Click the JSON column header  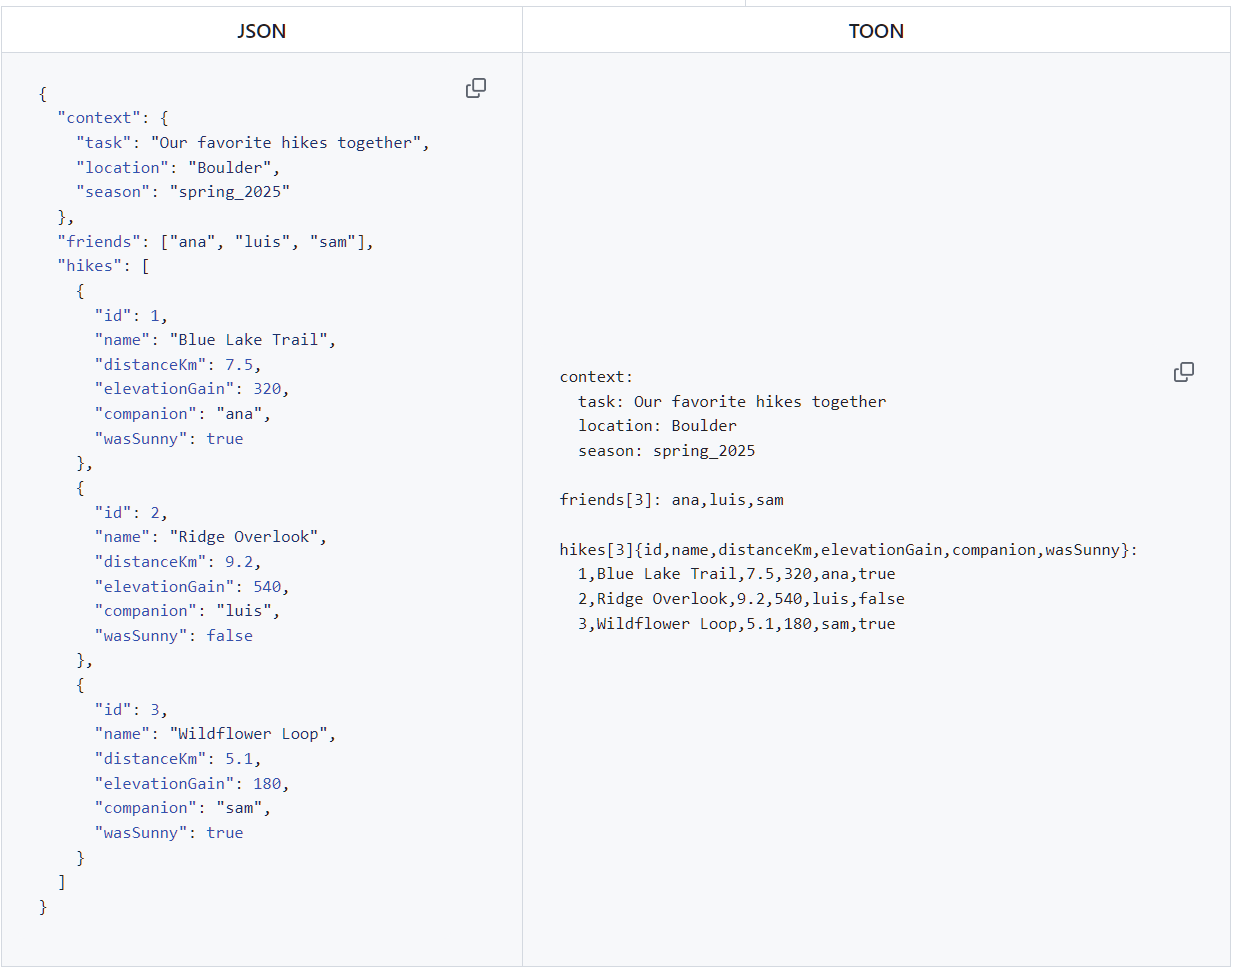(x=261, y=31)
